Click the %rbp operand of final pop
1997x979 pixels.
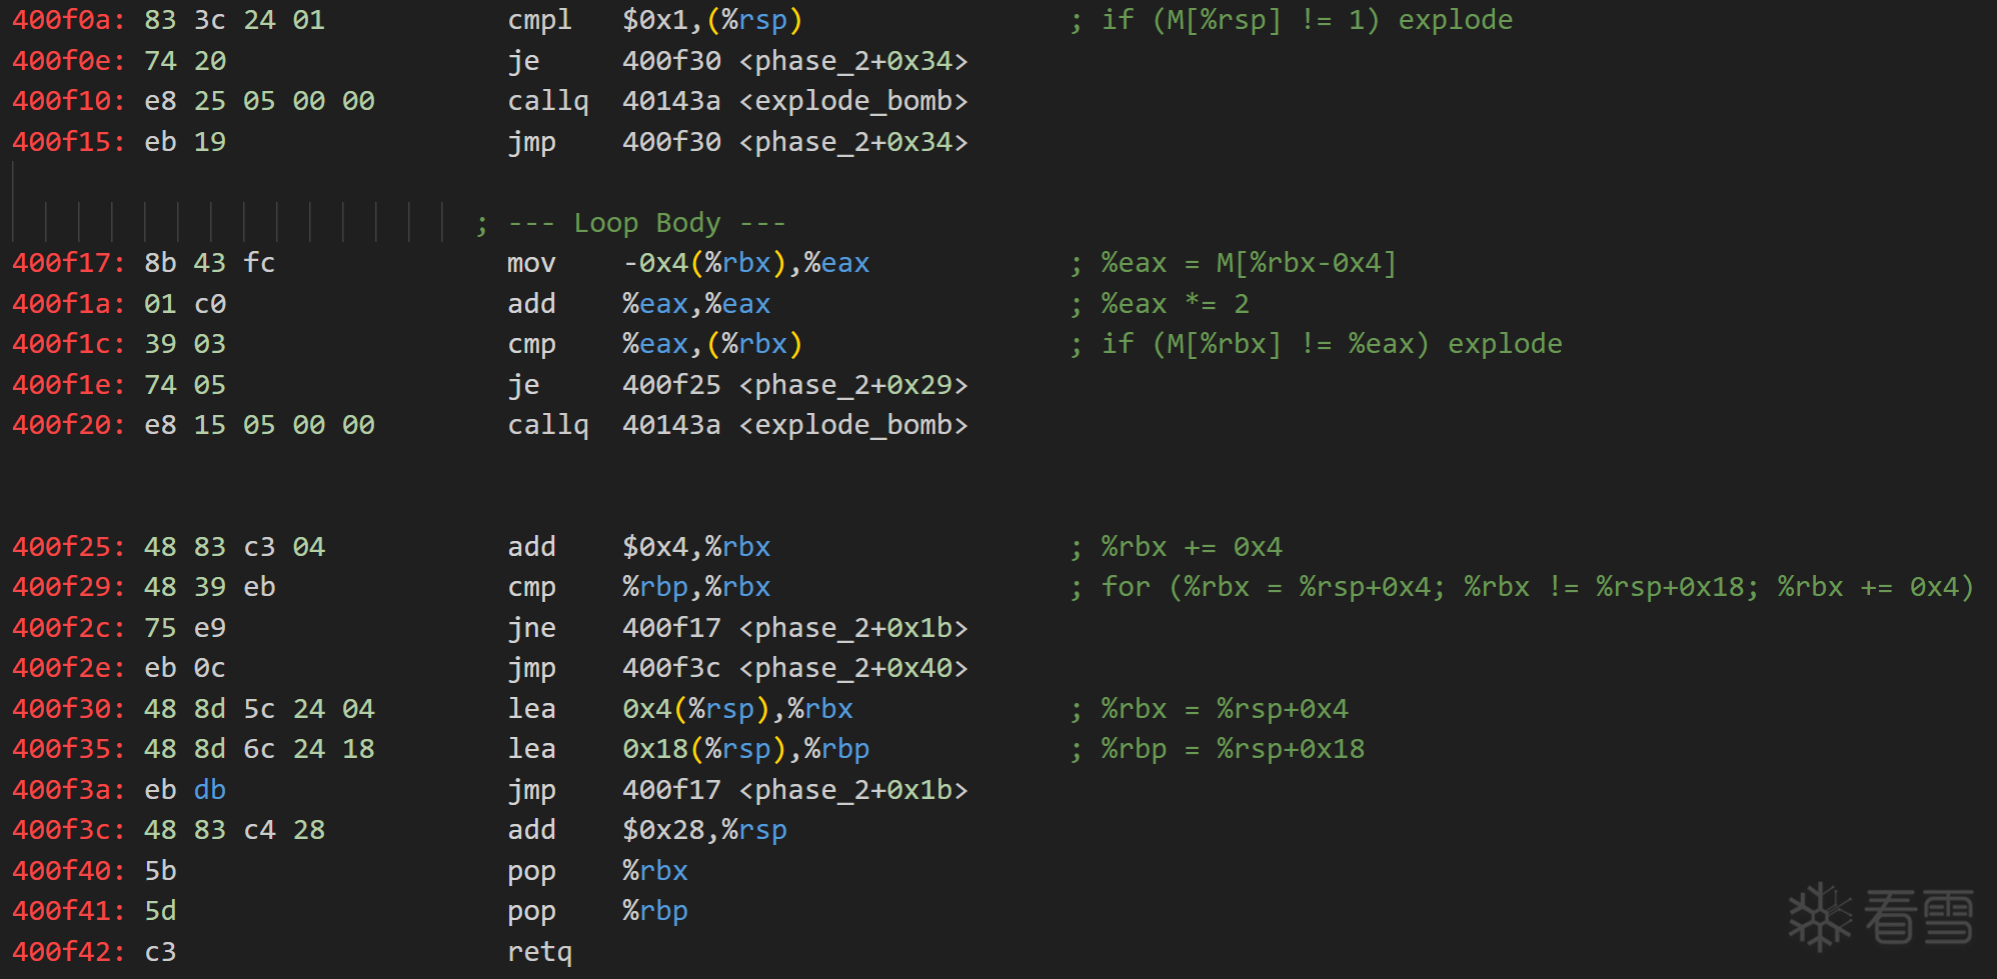pyautogui.click(x=655, y=911)
